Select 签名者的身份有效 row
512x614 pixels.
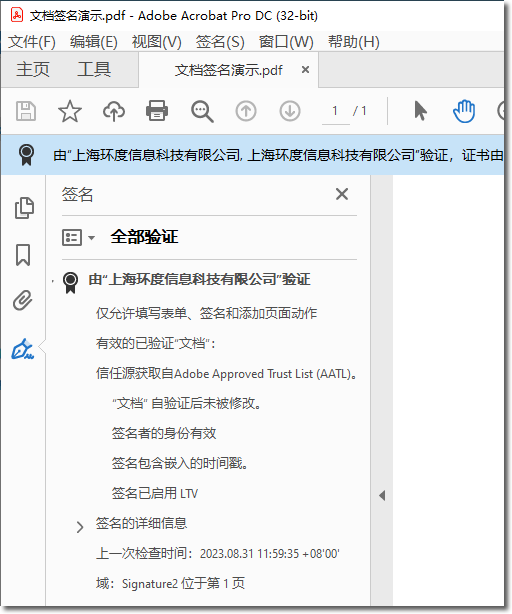[164, 433]
